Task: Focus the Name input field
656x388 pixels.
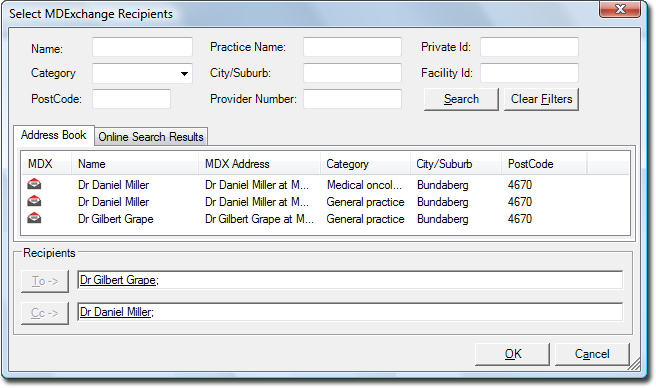Action: click(142, 47)
